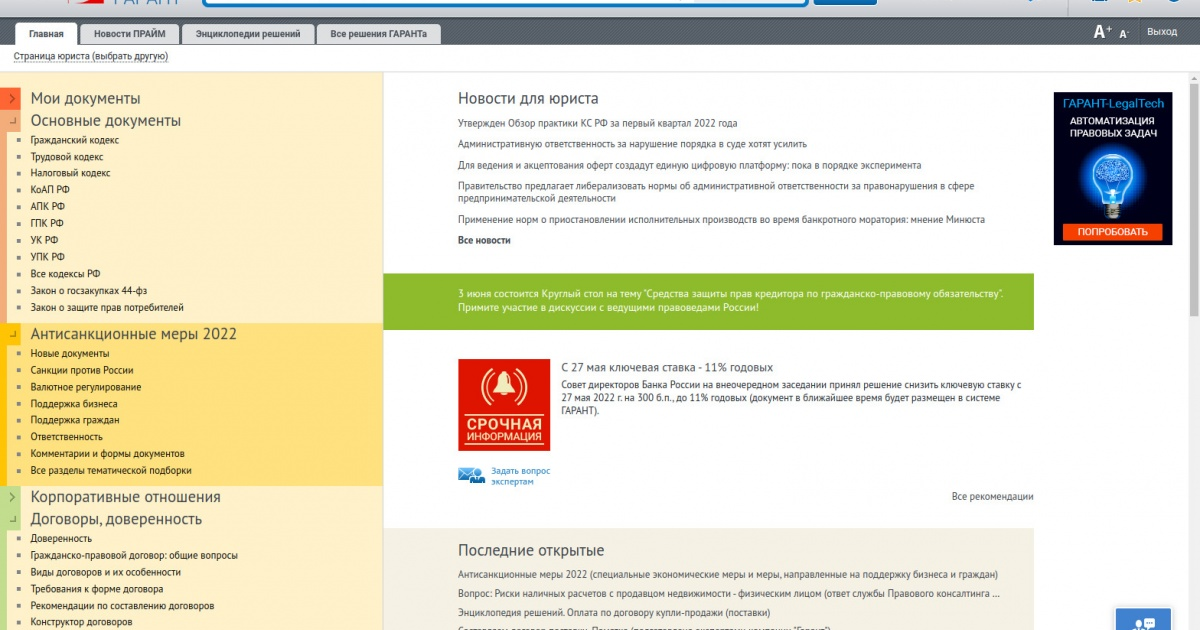Switch to the Главная tab
Screen dimensions: 1200x630
point(46,34)
